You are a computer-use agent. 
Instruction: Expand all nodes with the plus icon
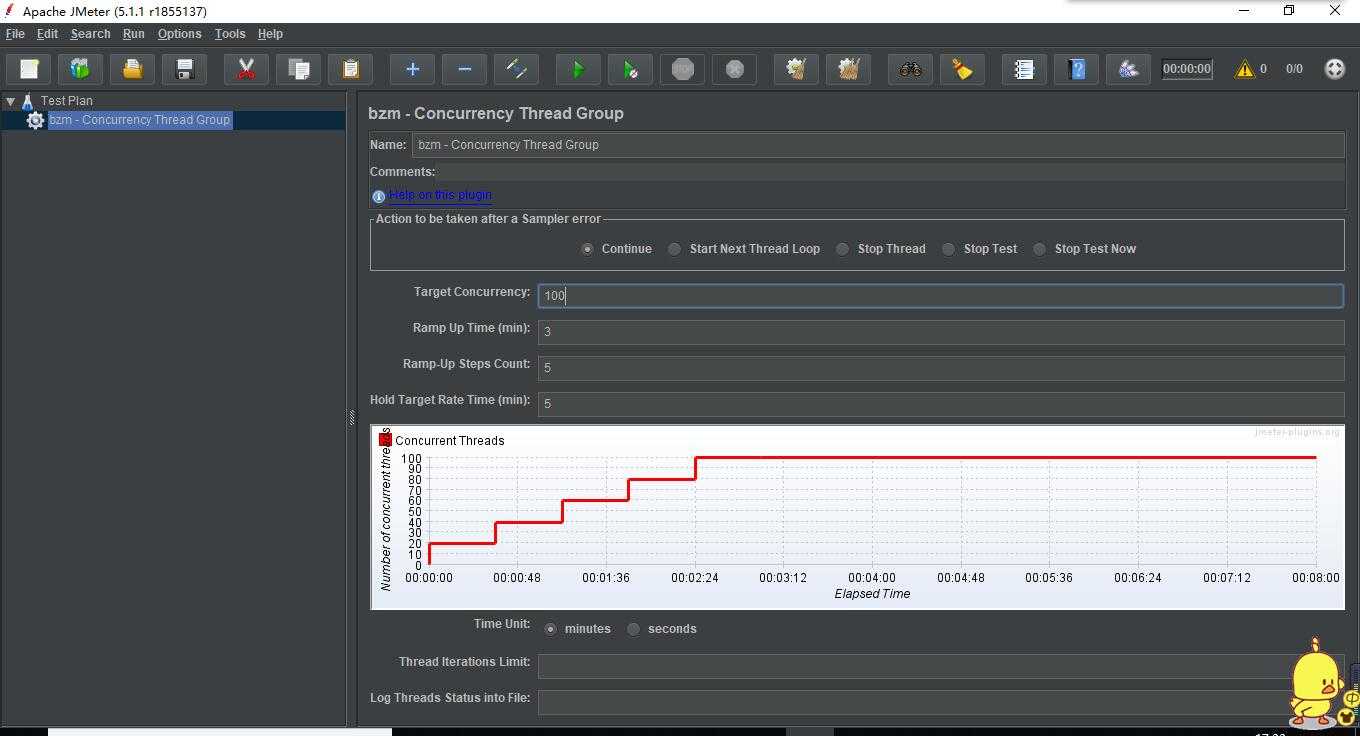(x=412, y=69)
